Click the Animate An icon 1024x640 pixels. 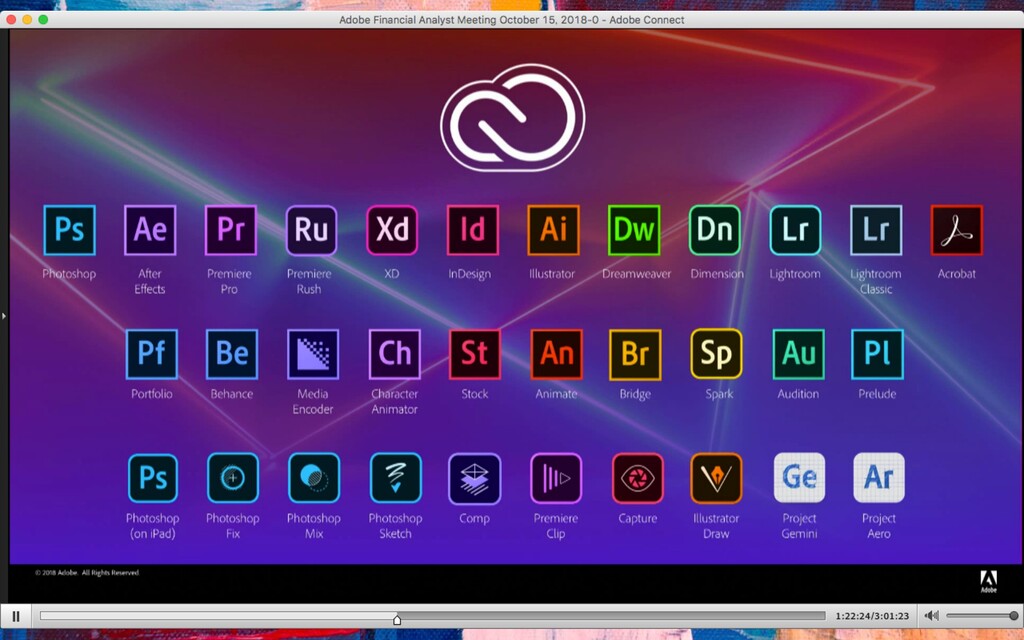pyautogui.click(x=556, y=354)
